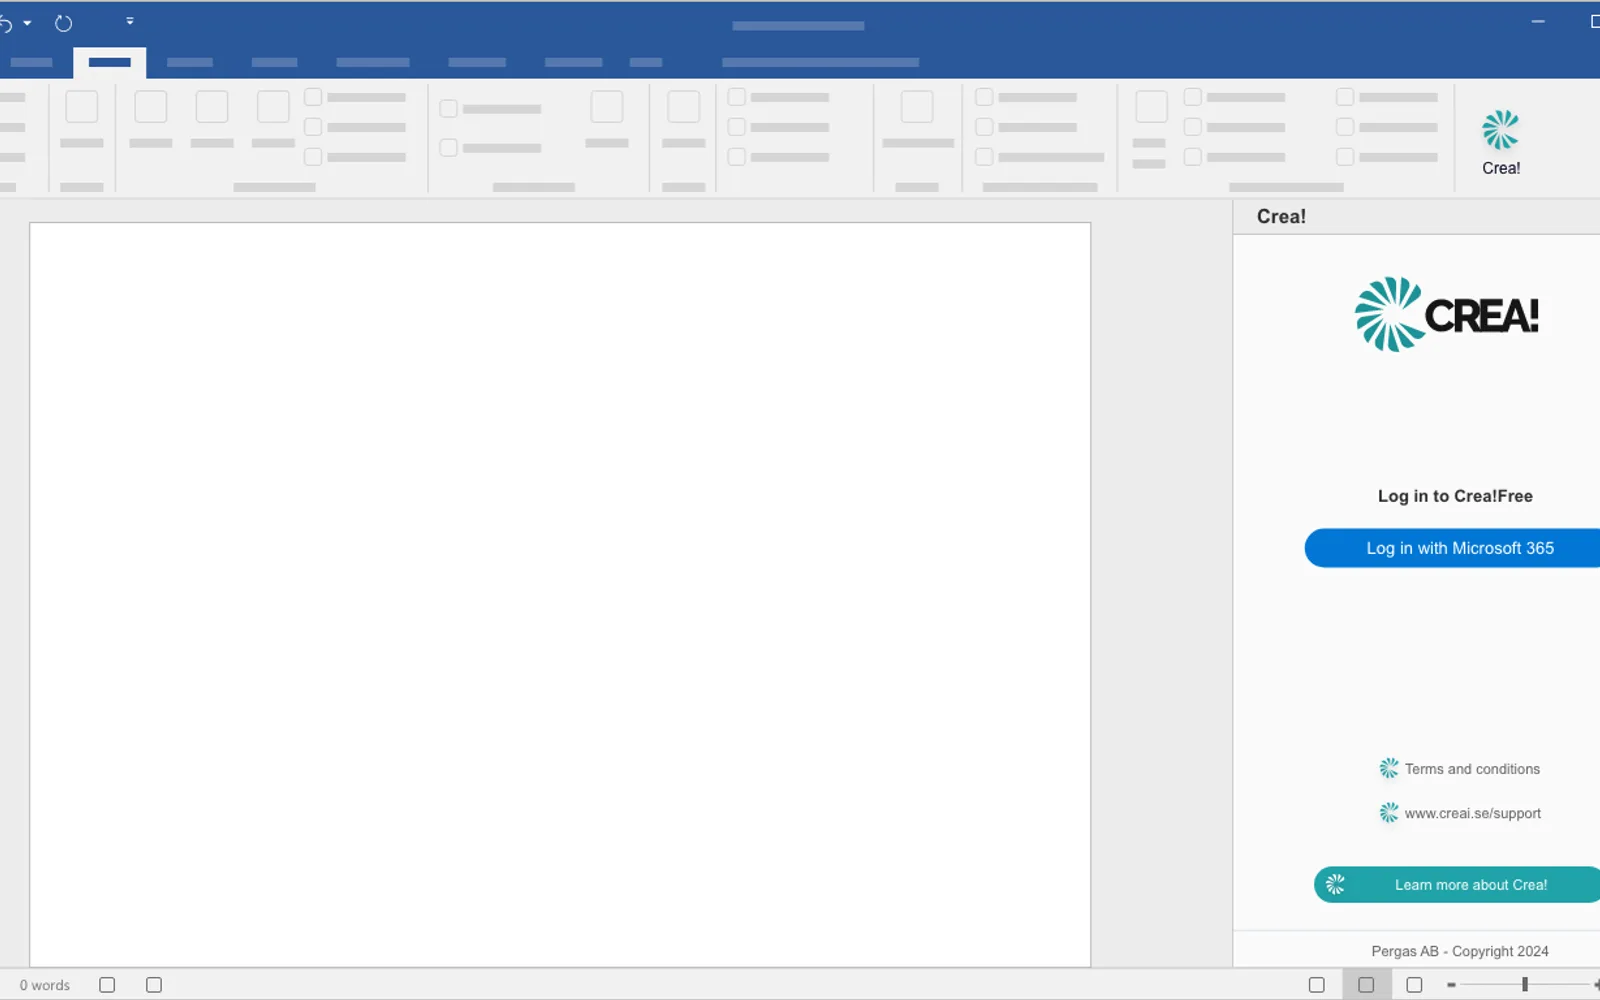Open the Crea! add-in from the ribbon
This screenshot has width=1600, height=1000.
pos(1501,143)
